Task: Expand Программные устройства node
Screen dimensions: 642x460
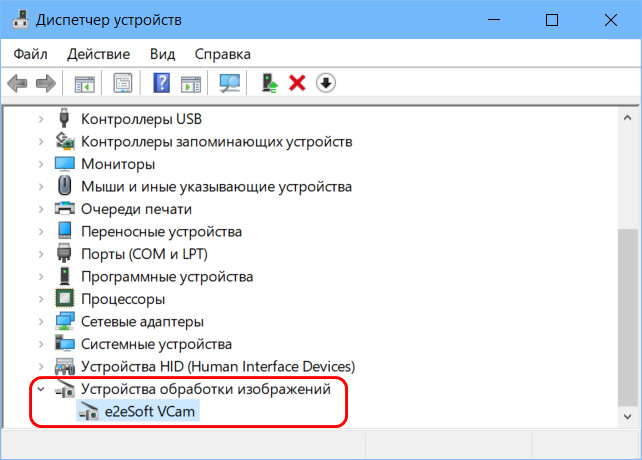Action: [x=41, y=277]
